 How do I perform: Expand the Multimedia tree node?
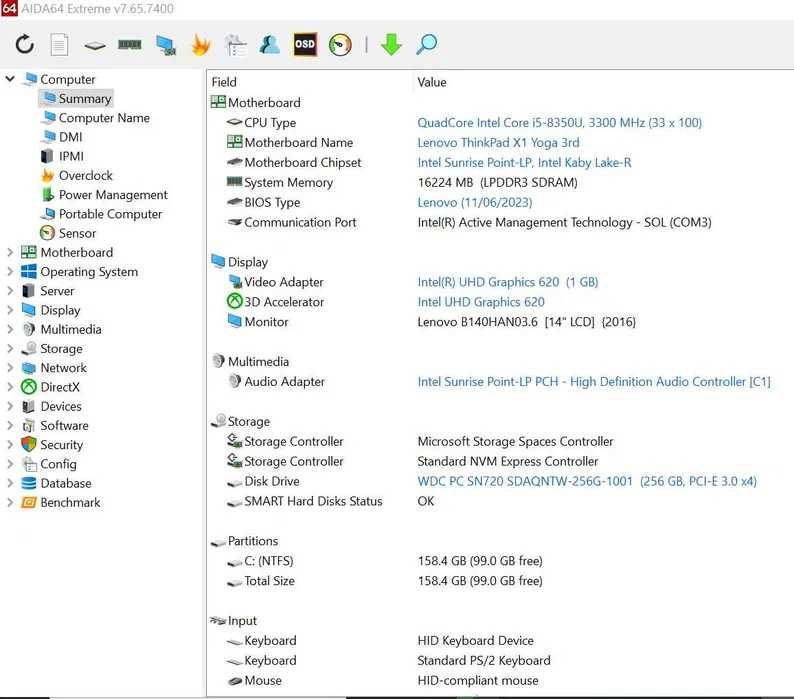tap(10, 329)
